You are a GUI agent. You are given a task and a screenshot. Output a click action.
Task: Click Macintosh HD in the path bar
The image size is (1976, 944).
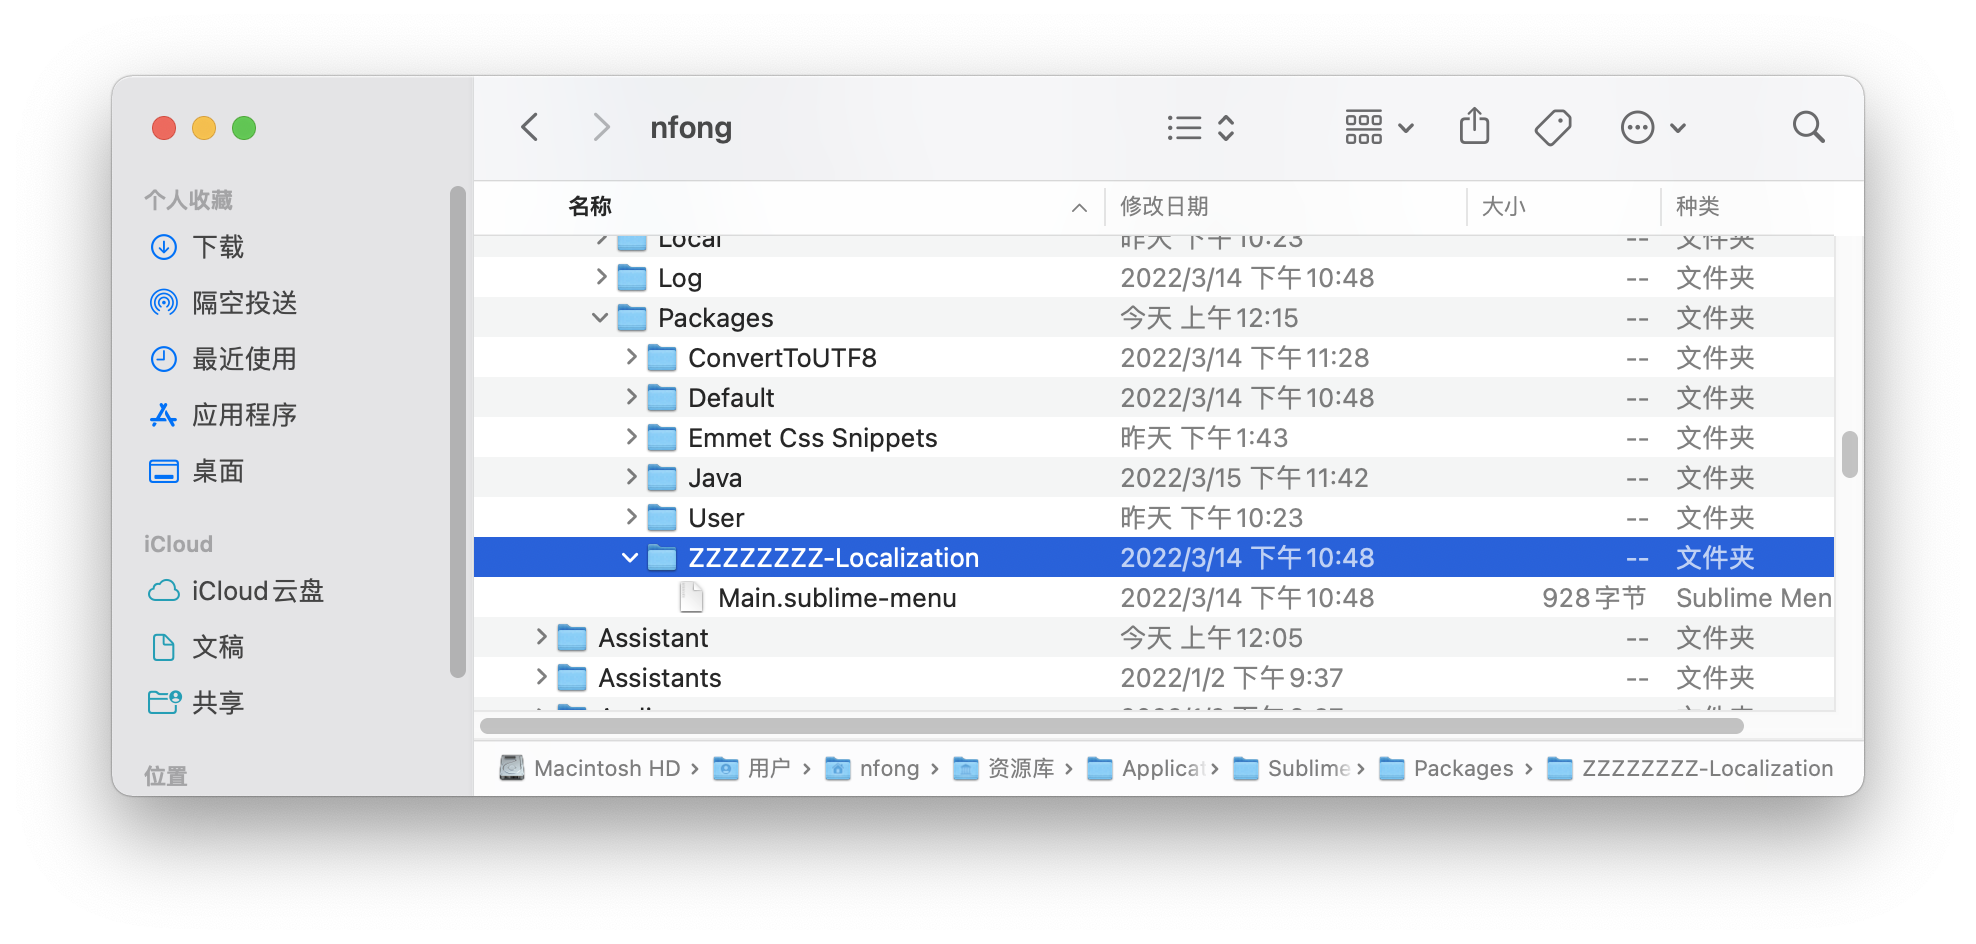[590, 768]
